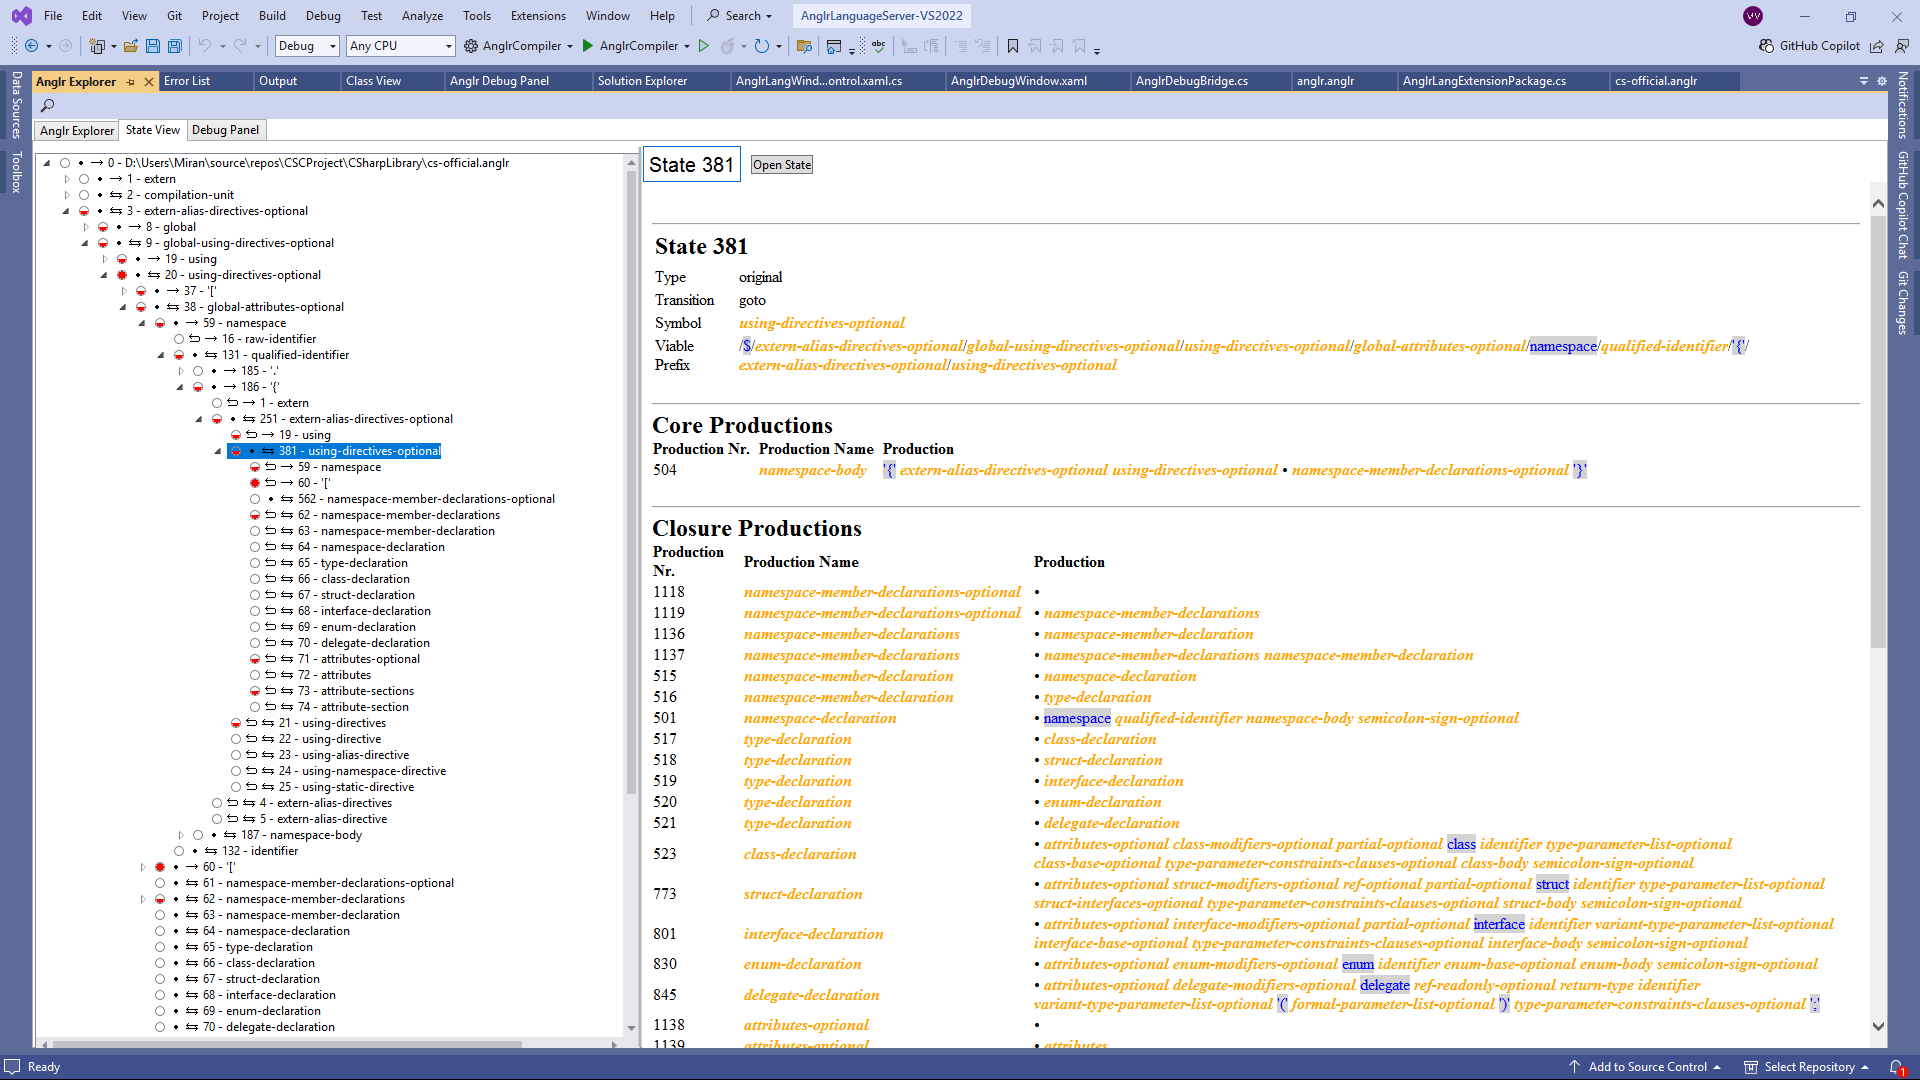
Task: Open the Extensions menu
Action: (x=537, y=16)
